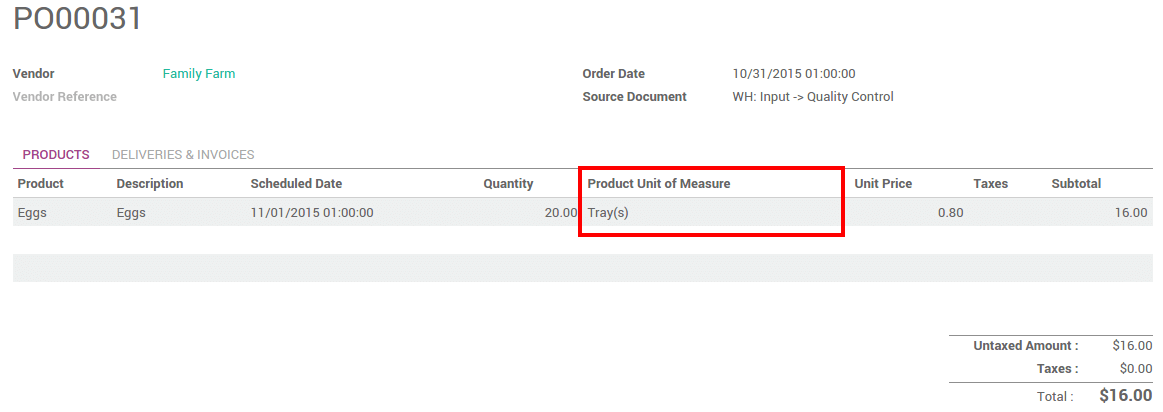The width and height of the screenshot is (1163, 412).
Task: Open the Deliveries & Invoices tab
Action: click(183, 155)
